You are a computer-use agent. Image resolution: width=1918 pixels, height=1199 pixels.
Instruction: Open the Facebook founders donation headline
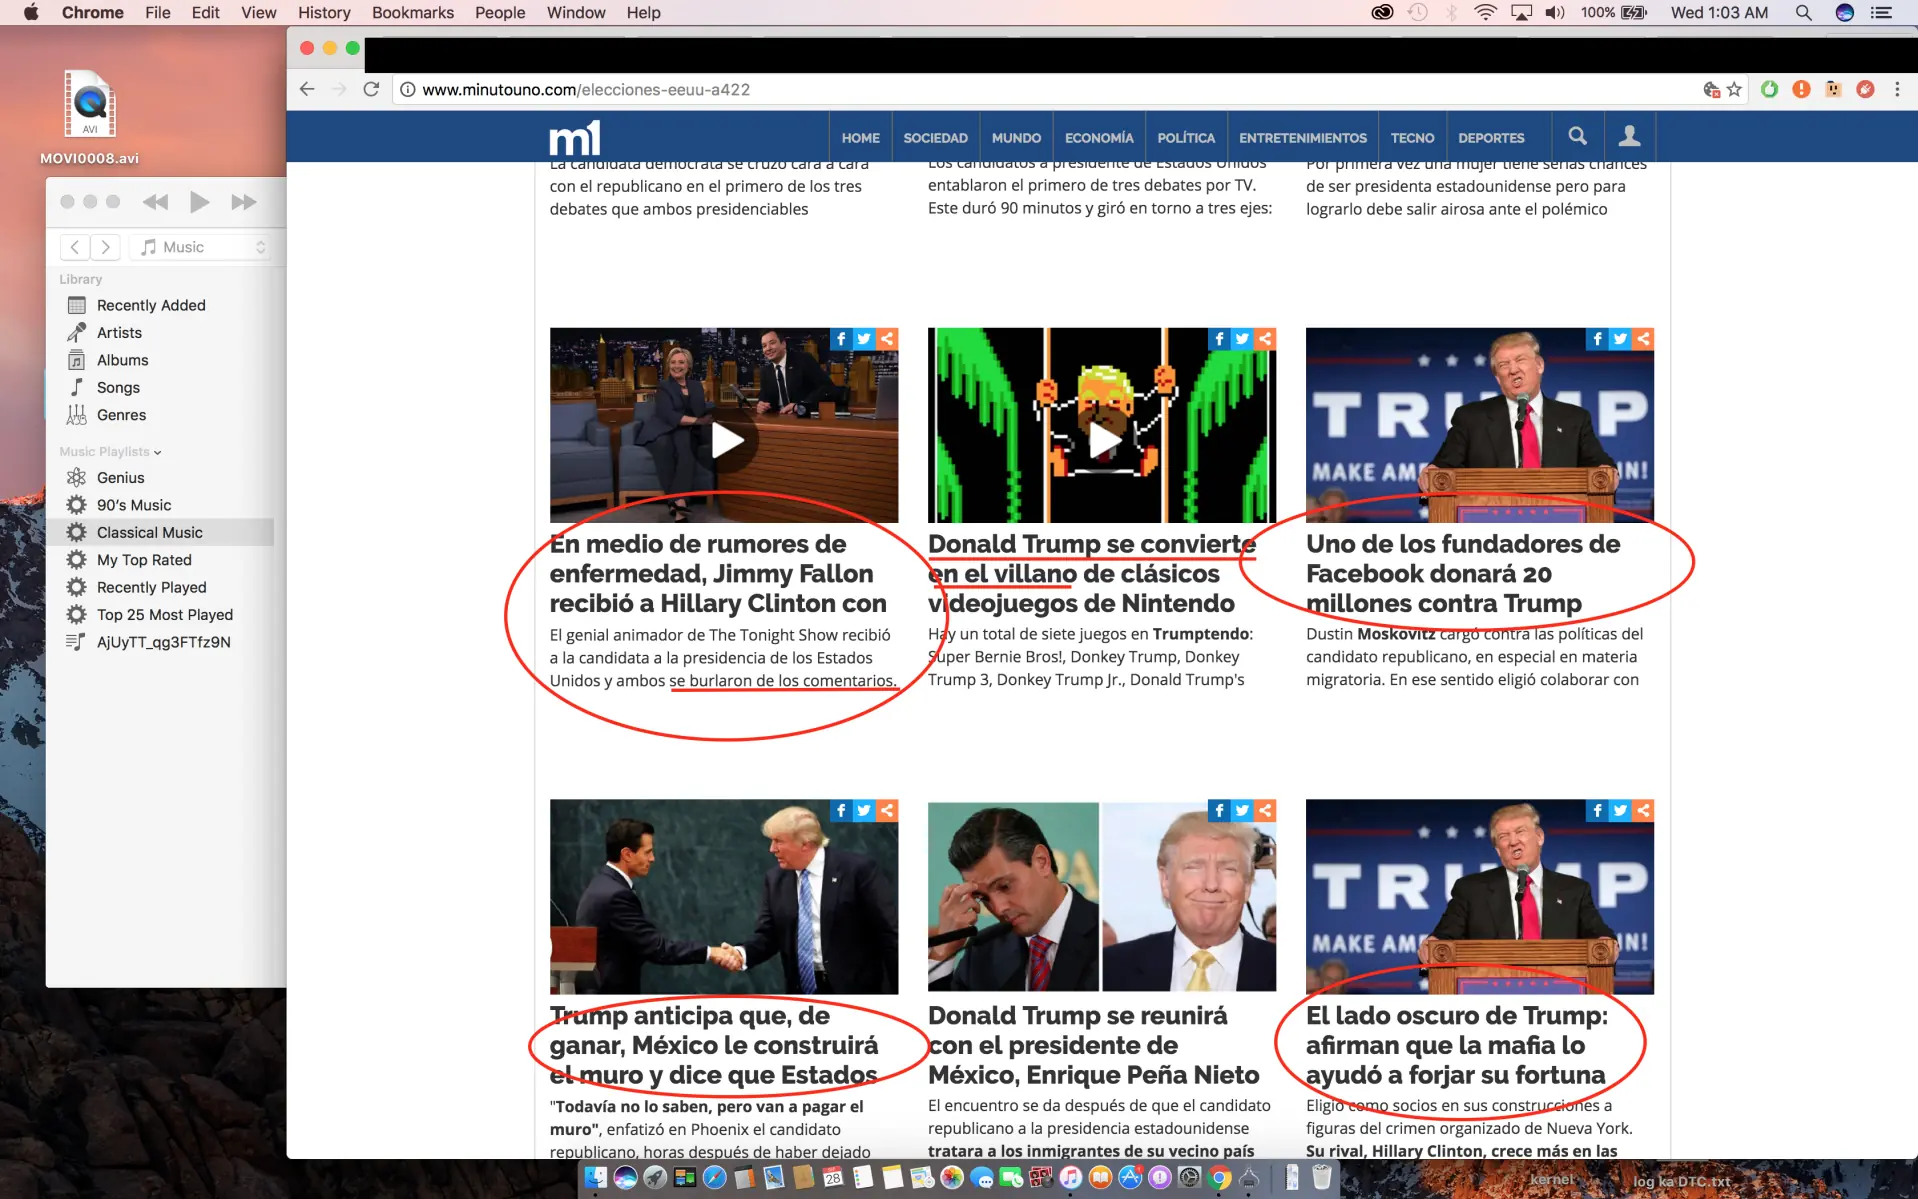point(1463,574)
